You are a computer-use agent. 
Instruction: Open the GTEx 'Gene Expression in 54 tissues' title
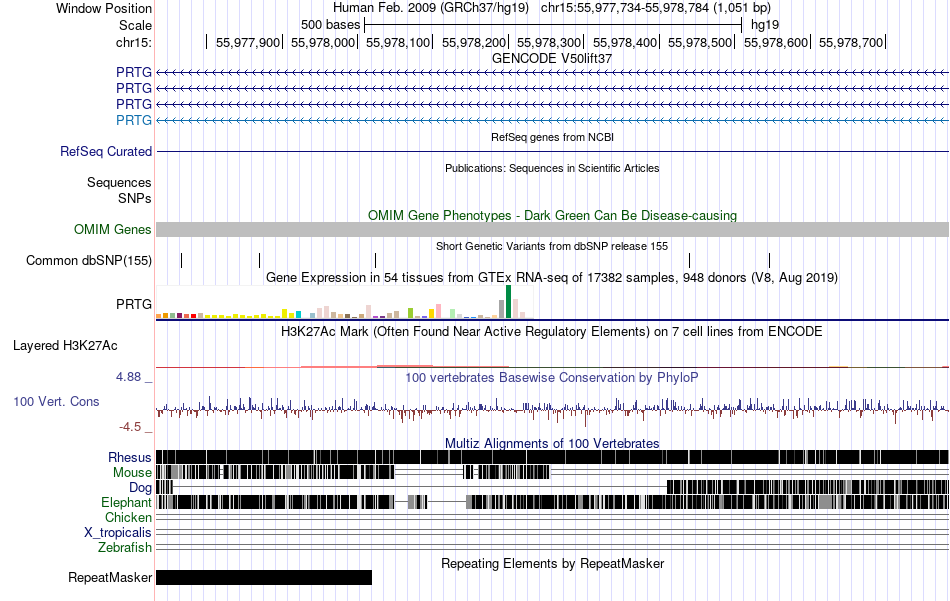(x=552, y=277)
